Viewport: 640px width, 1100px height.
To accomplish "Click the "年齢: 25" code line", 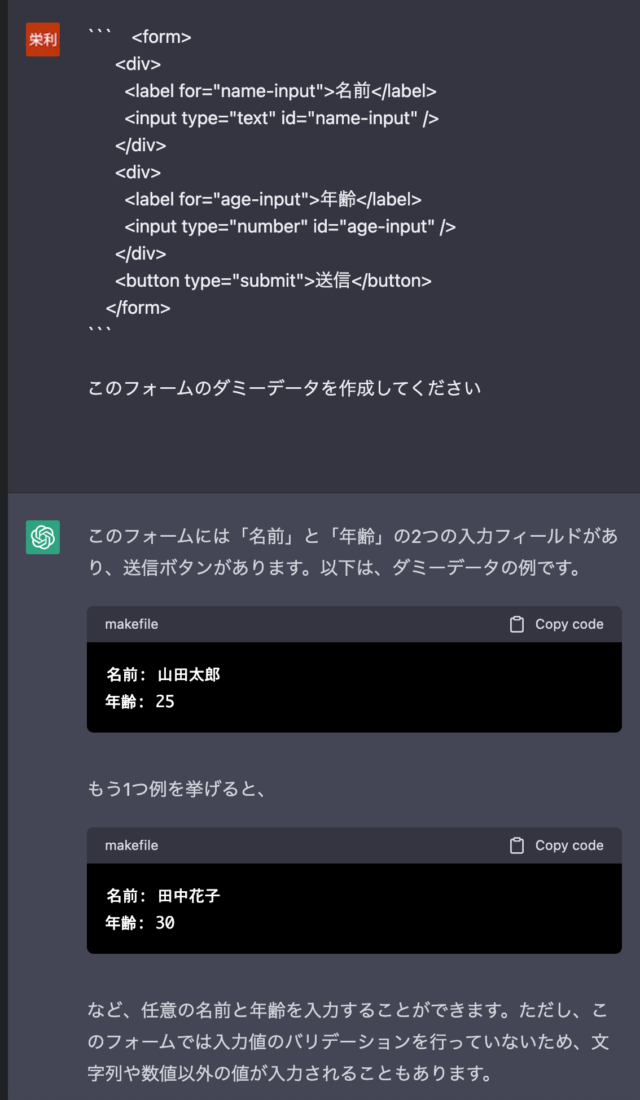I will (140, 702).
